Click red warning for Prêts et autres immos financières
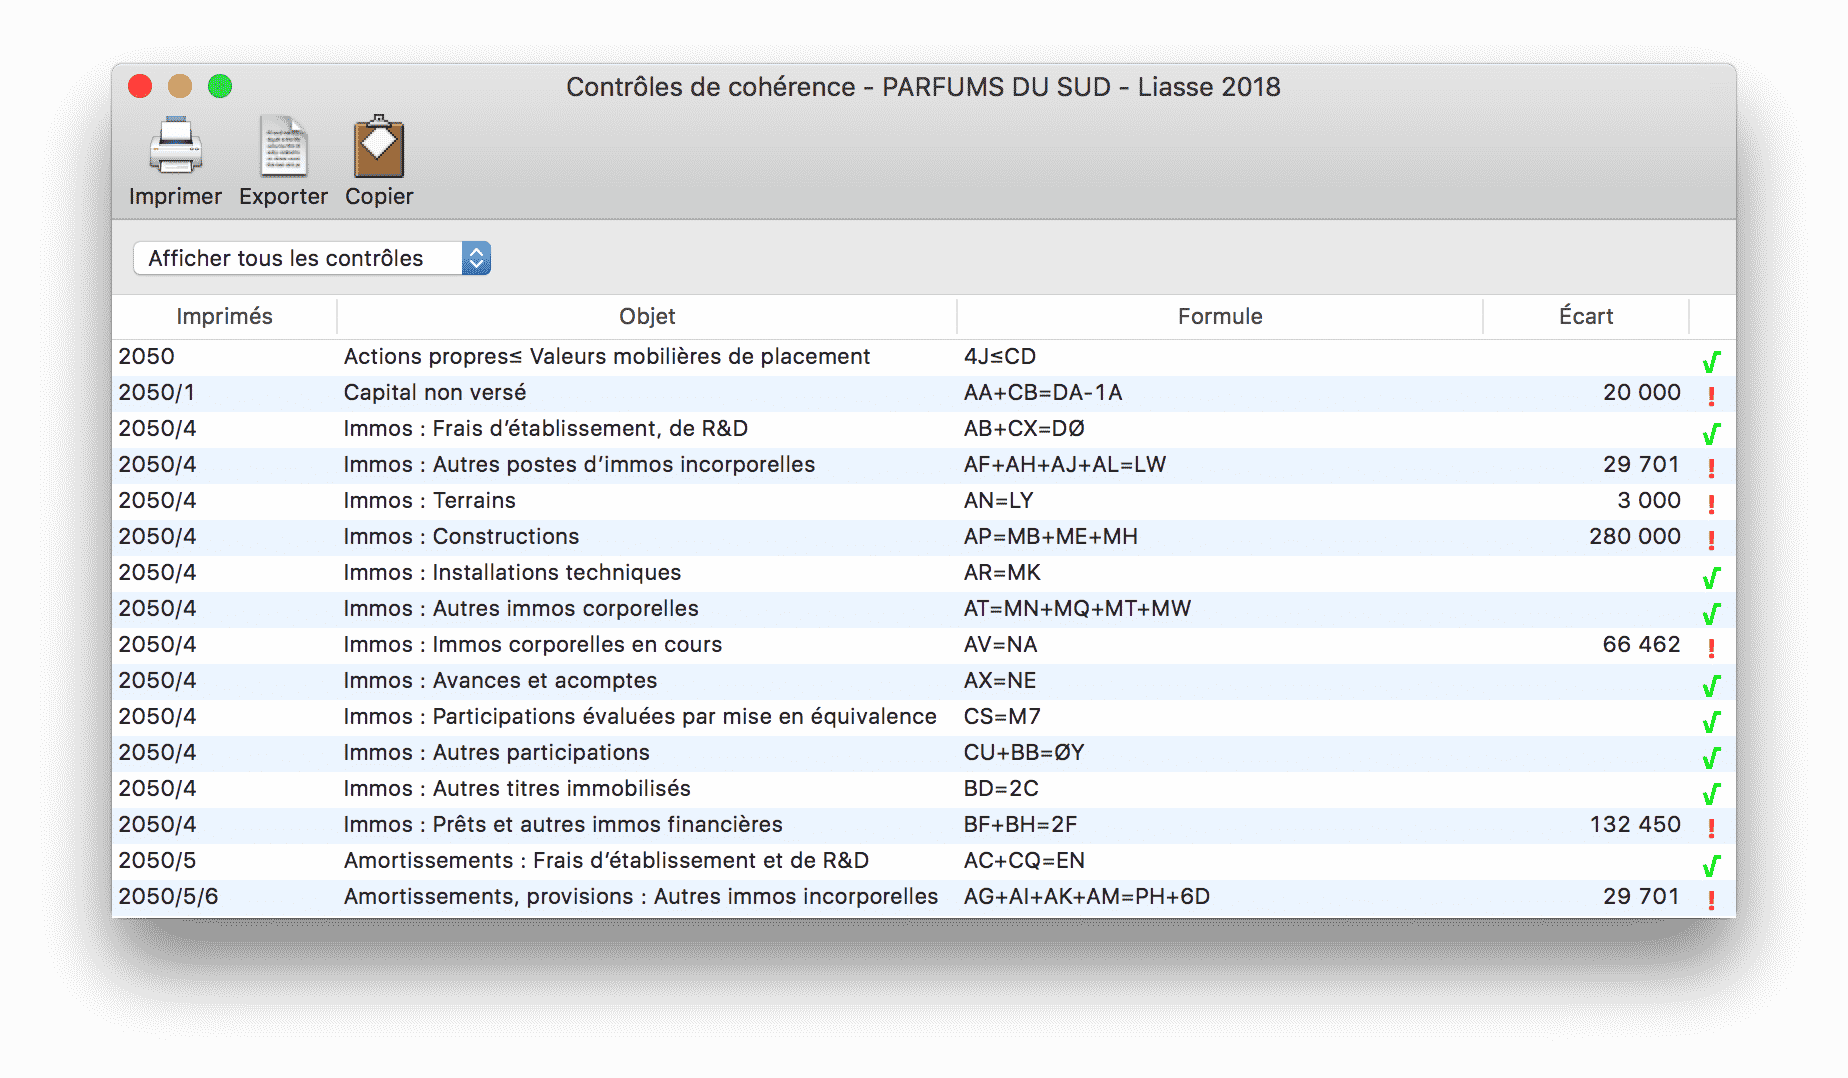1848x1078 pixels. click(1712, 828)
